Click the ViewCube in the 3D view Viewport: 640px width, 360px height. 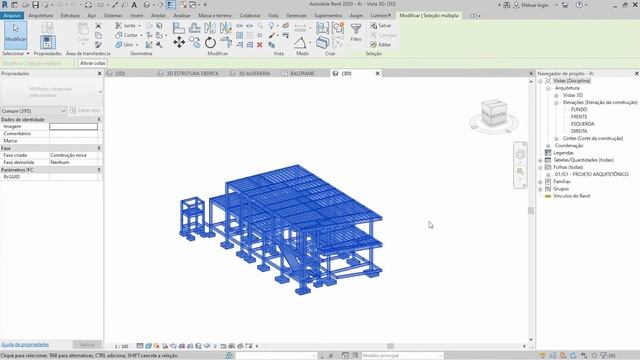(493, 114)
